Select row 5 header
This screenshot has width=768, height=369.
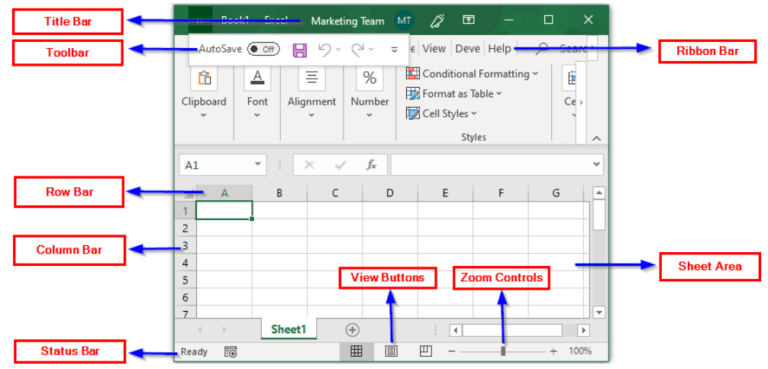(x=186, y=280)
